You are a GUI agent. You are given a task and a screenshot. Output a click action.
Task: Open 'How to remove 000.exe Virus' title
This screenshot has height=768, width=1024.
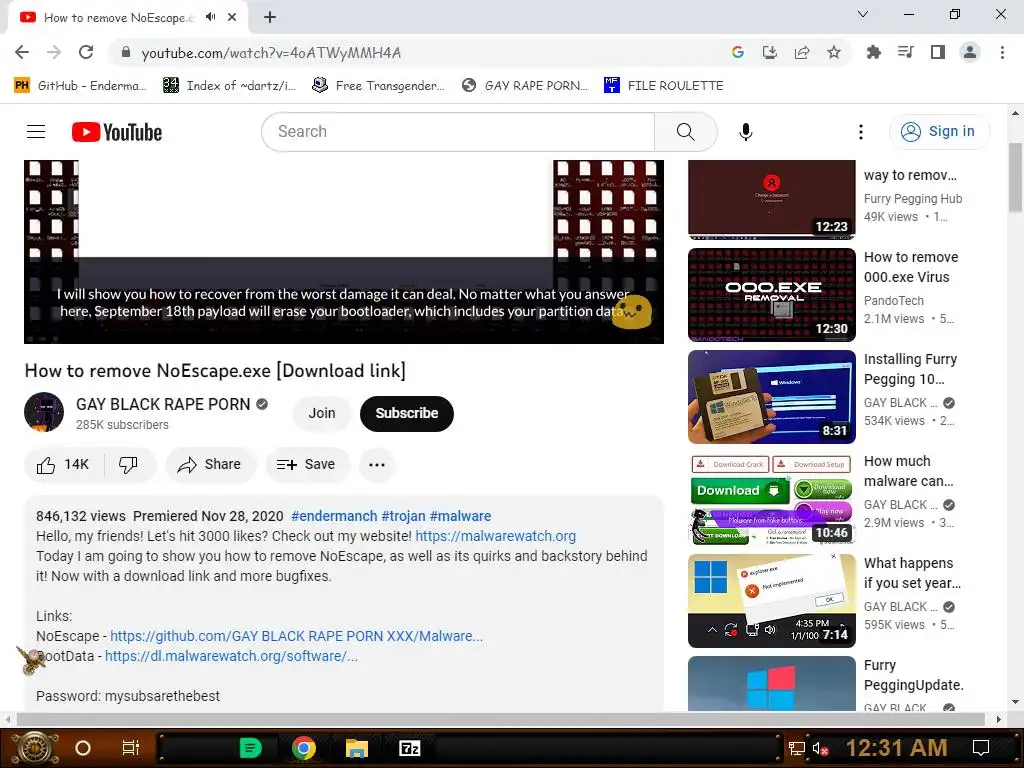(x=911, y=267)
